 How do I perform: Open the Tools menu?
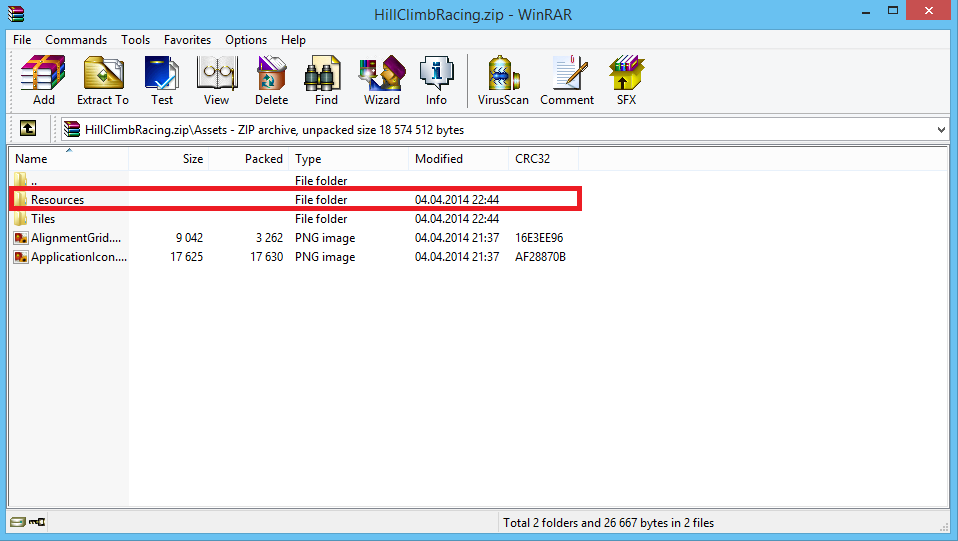tap(135, 40)
